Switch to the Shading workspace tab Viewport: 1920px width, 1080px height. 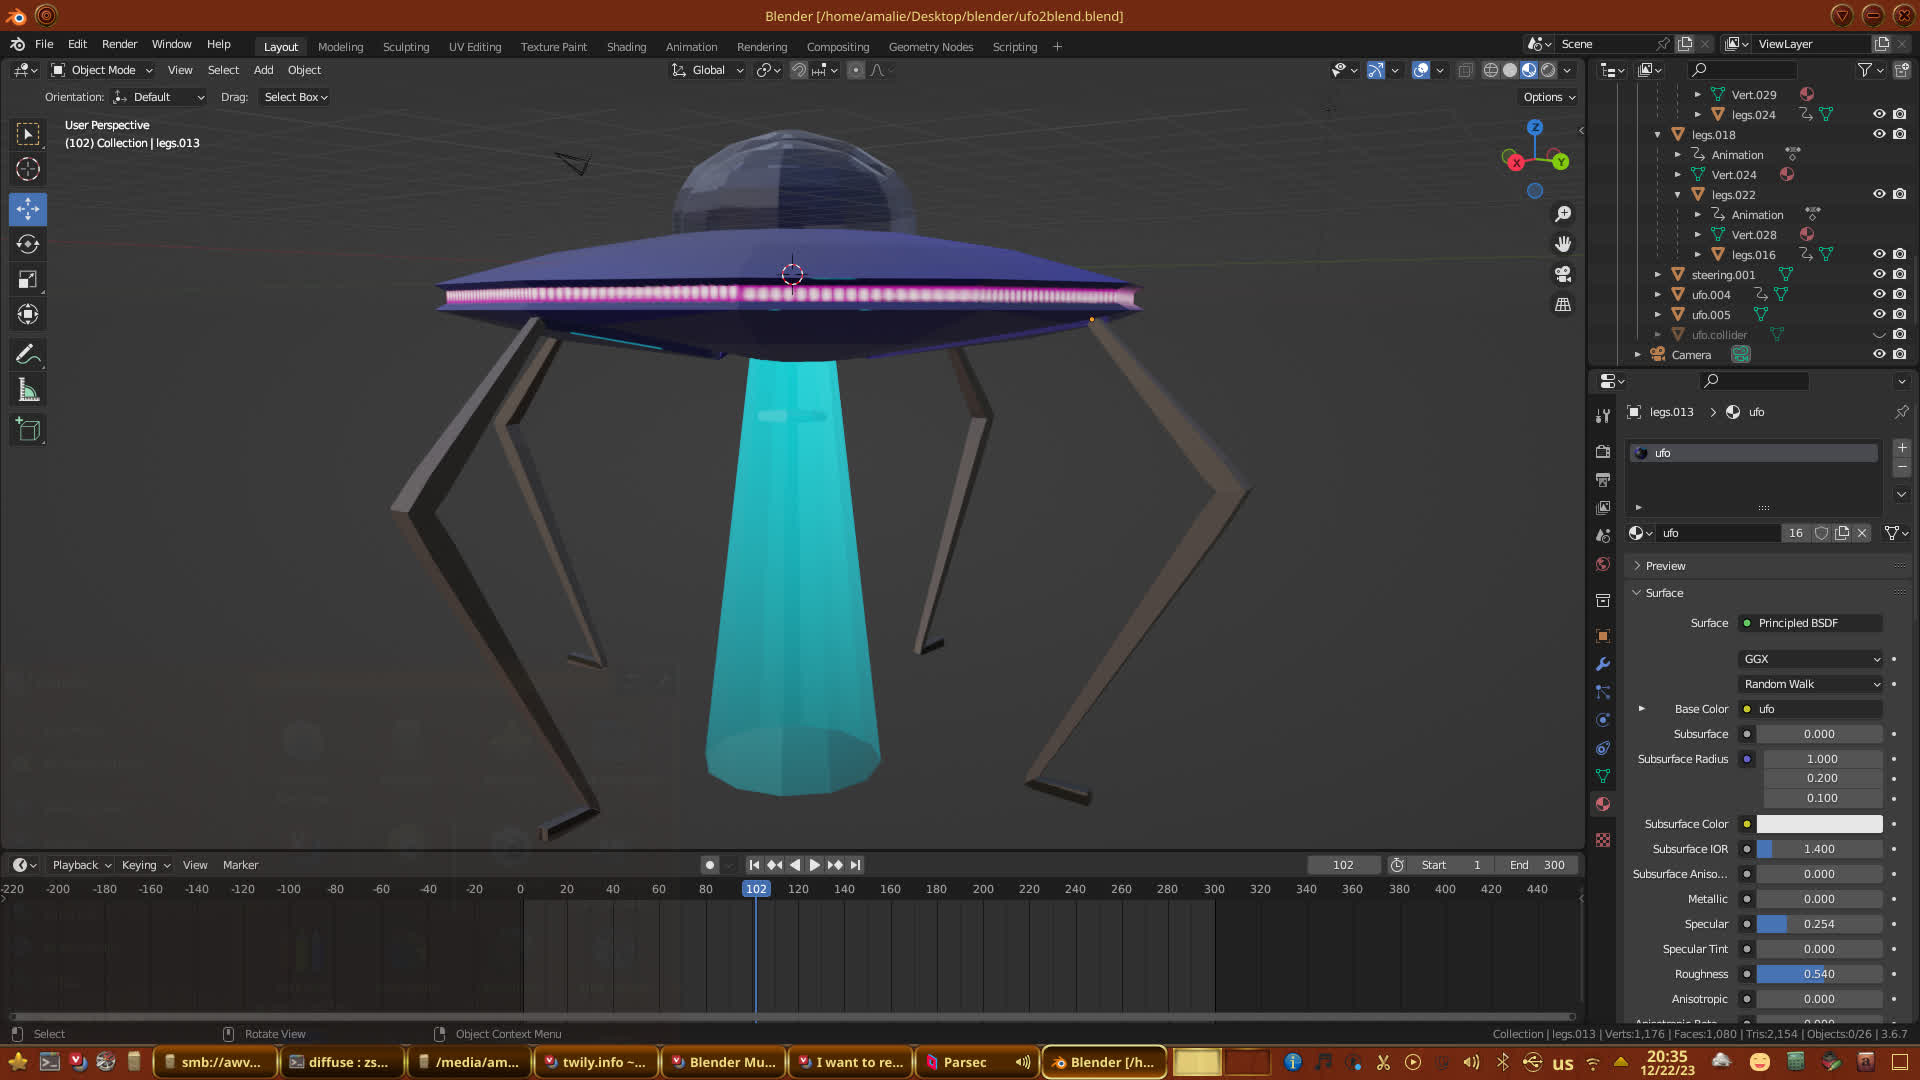pos(626,47)
